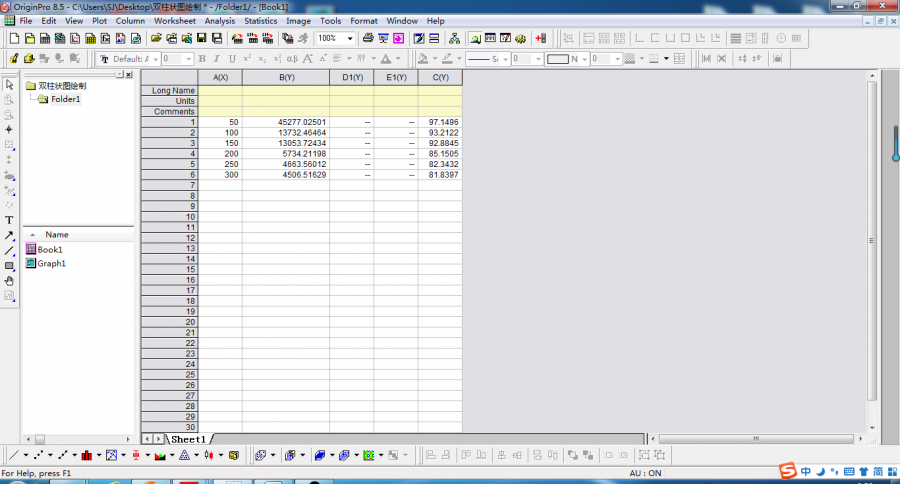Image resolution: width=900 pixels, height=484 pixels.
Task: Open the 100% zoom level dropdown
Action: [349, 38]
